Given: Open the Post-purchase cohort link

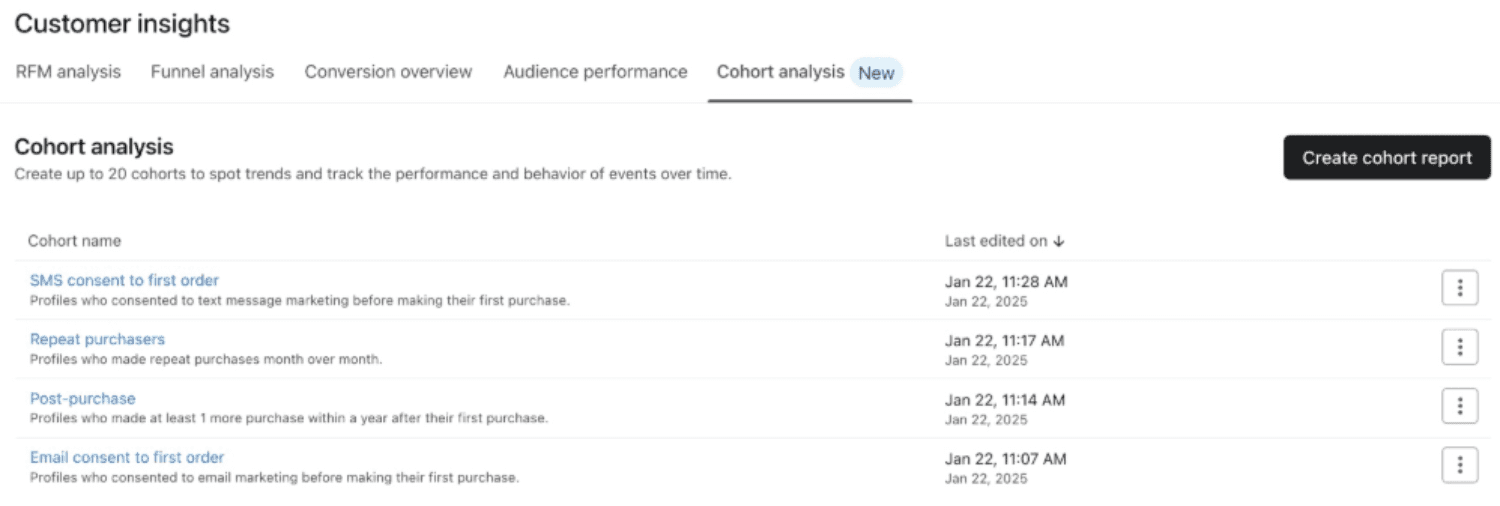Looking at the screenshot, I should [x=82, y=398].
